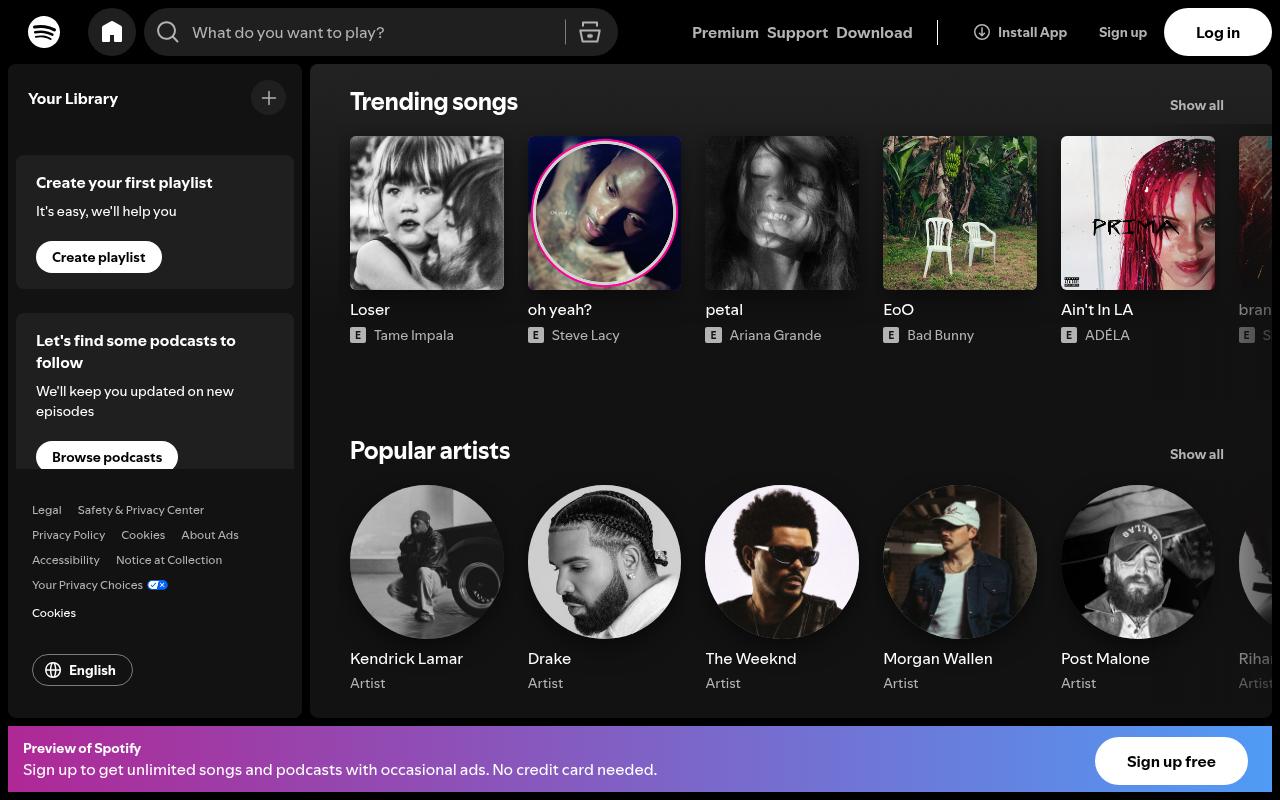Open the Premium page

(x=725, y=32)
